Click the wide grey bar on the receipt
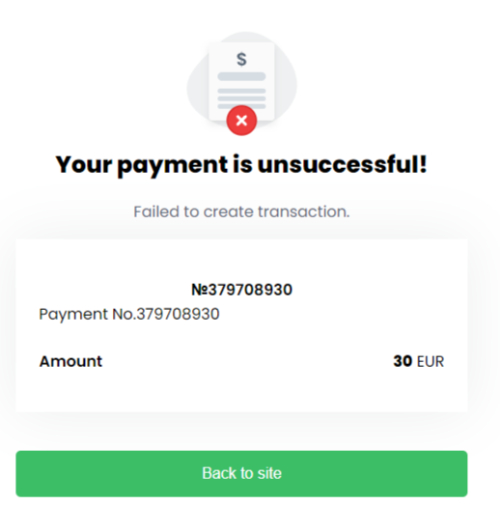 tap(242, 76)
